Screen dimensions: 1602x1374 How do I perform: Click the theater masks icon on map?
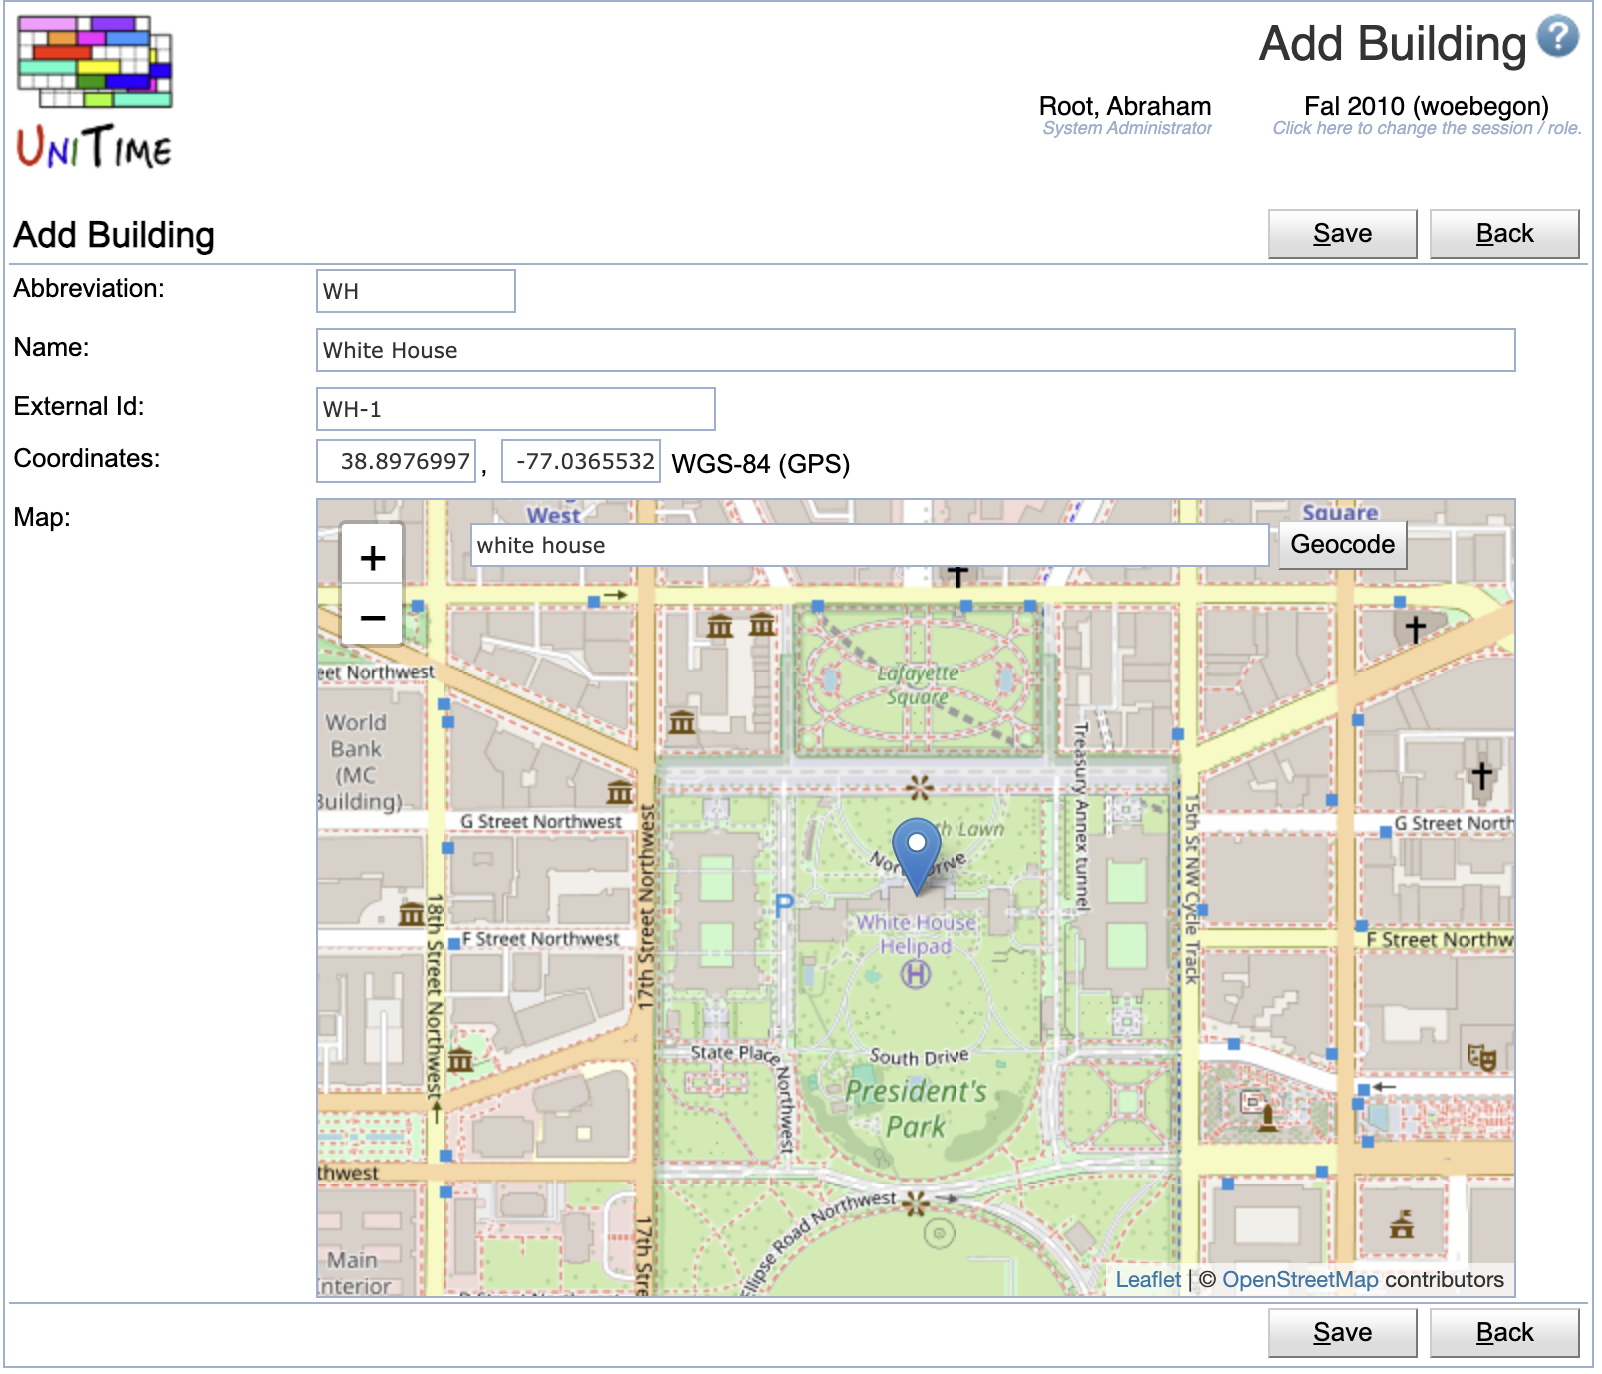[1481, 1056]
